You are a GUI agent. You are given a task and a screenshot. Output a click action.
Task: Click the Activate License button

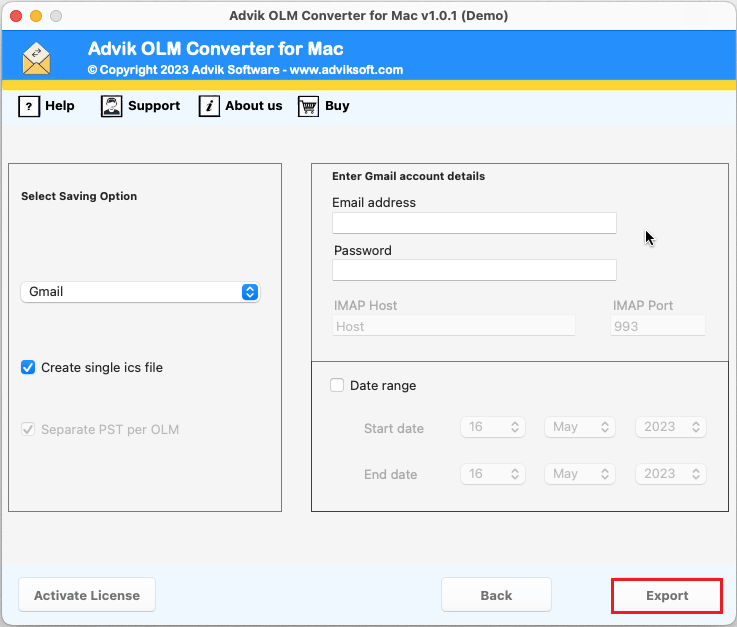[87, 595]
